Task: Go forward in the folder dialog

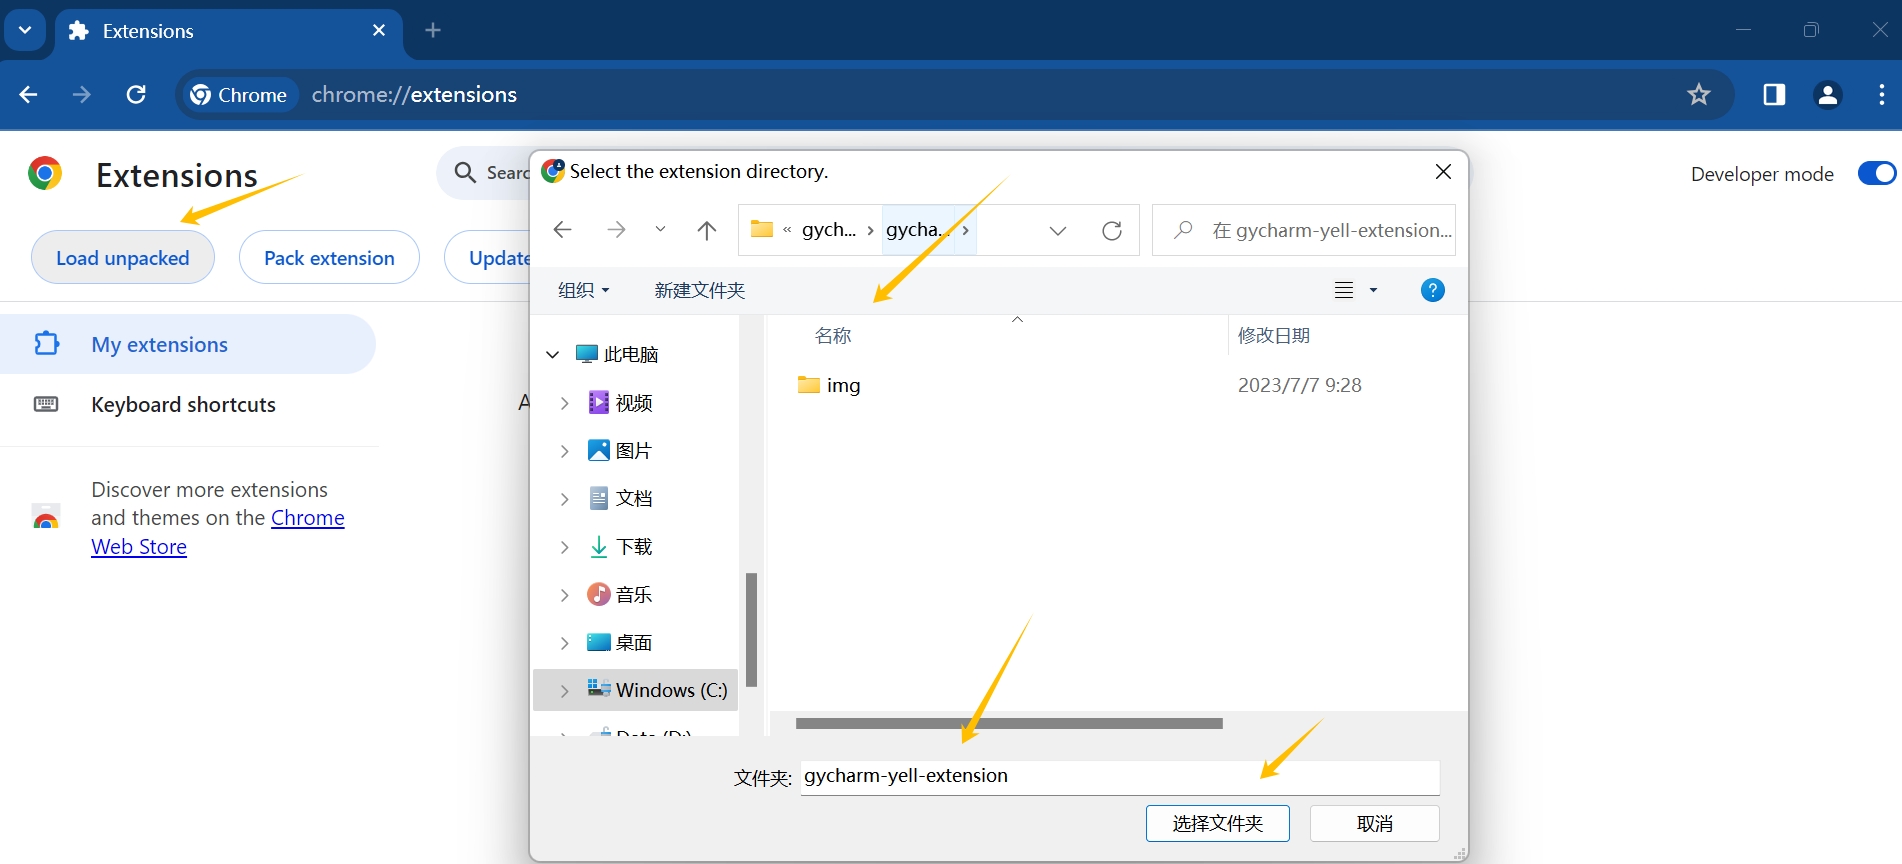Action: point(616,230)
